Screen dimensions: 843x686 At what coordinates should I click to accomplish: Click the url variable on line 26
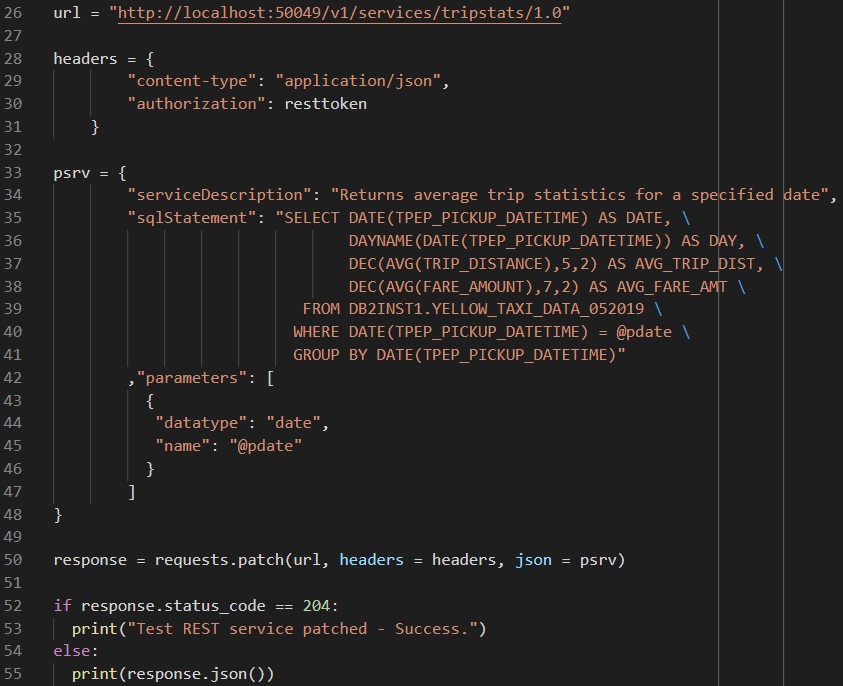point(67,12)
